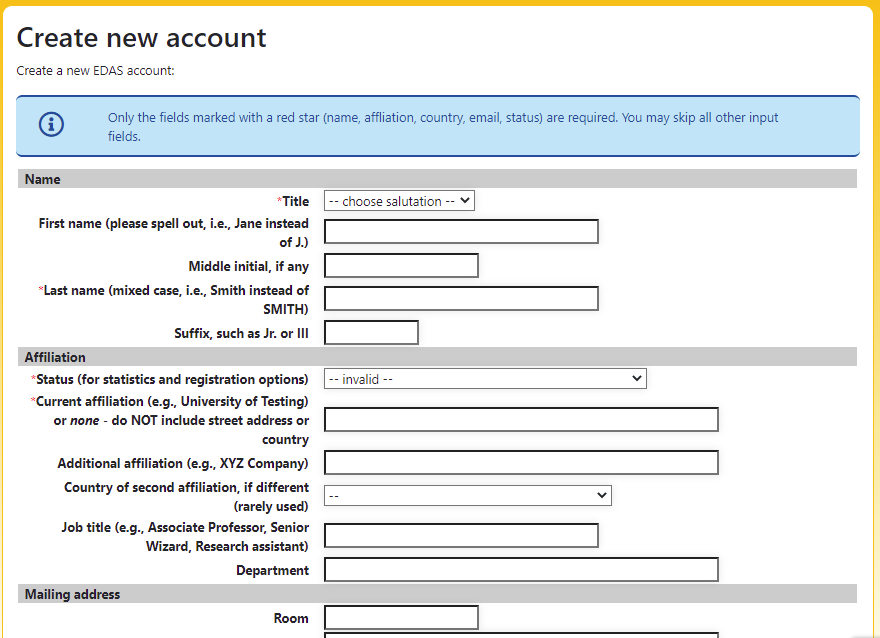Select the Job title input field
This screenshot has width=880, height=638.
(x=461, y=536)
